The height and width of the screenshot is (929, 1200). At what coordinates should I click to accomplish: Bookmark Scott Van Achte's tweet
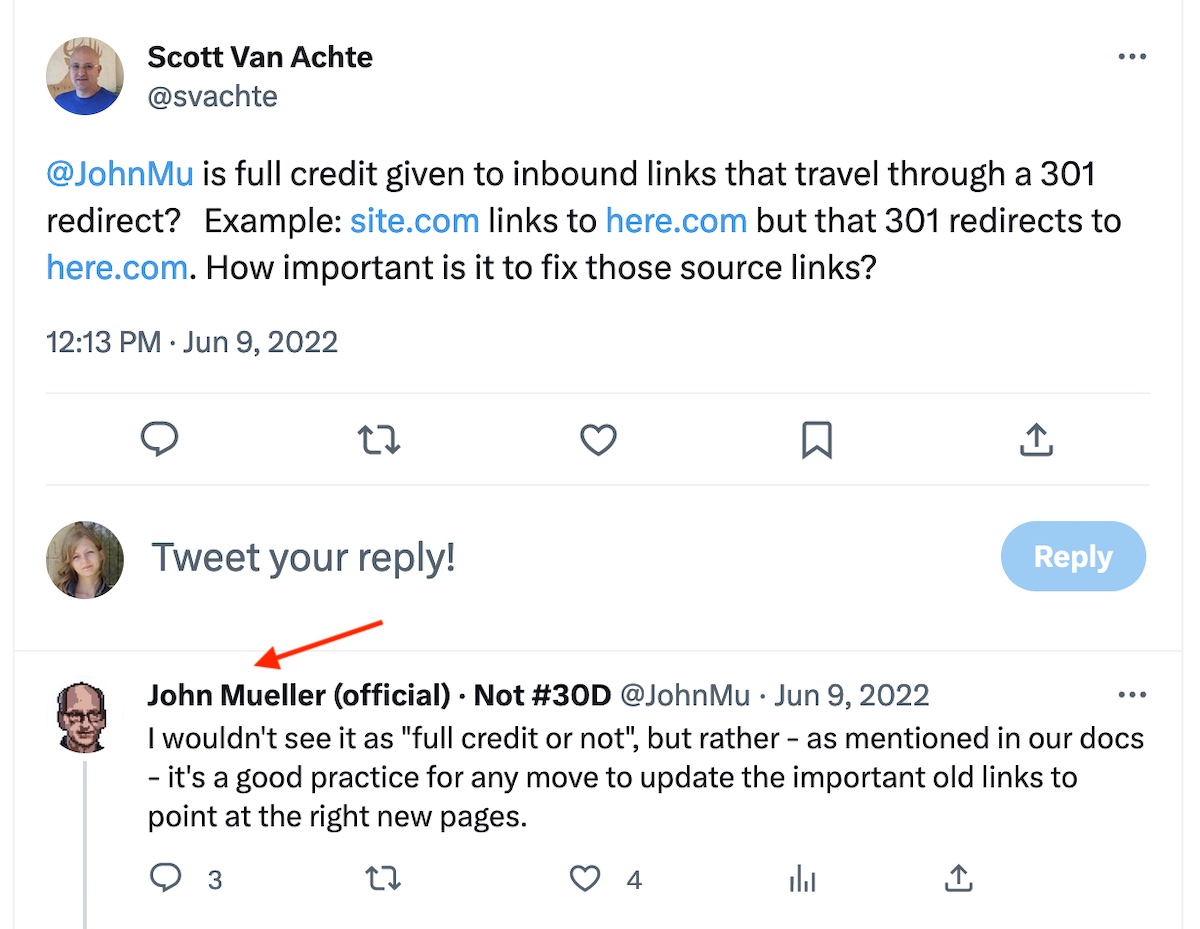pos(817,440)
